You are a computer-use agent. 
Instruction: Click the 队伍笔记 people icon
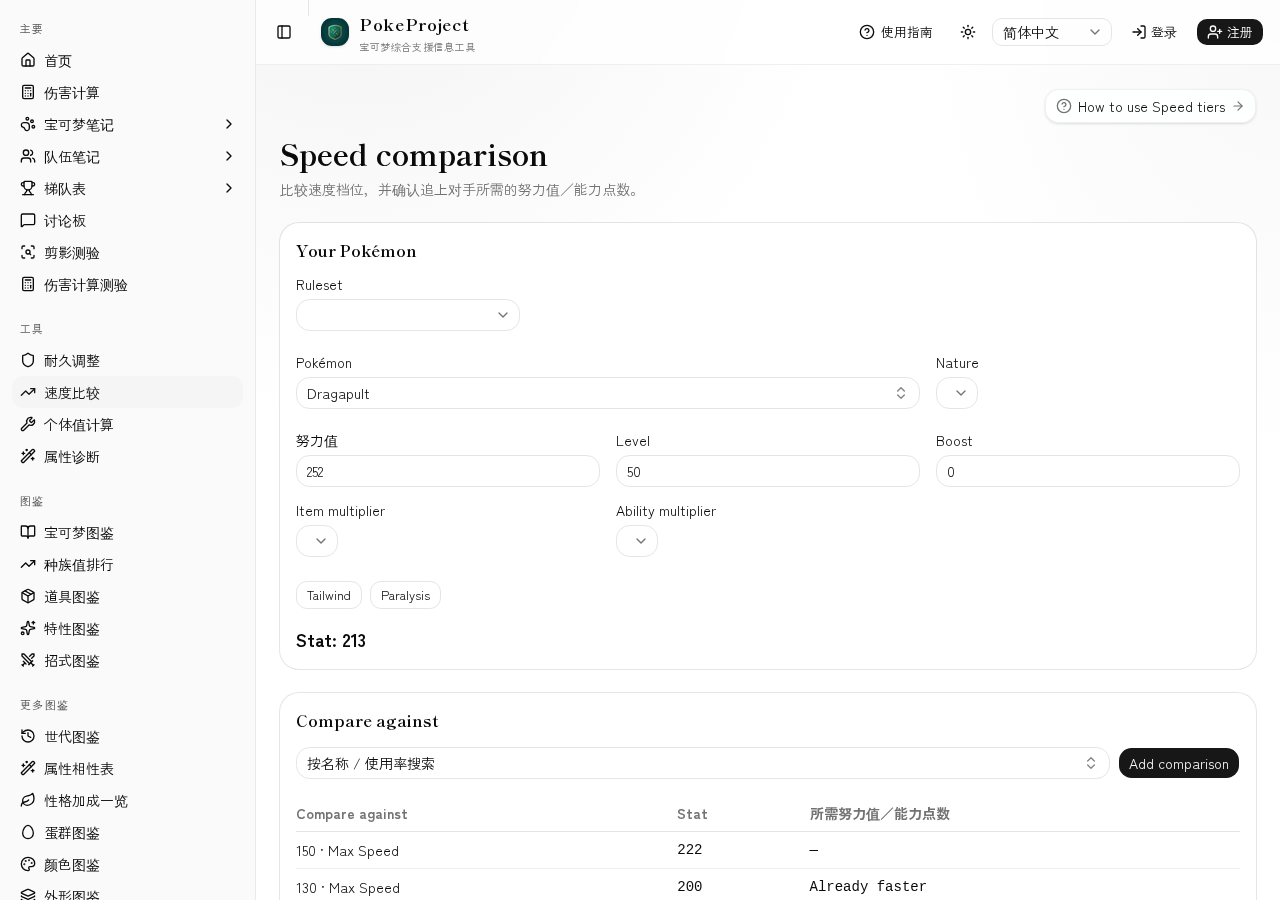pos(28,156)
